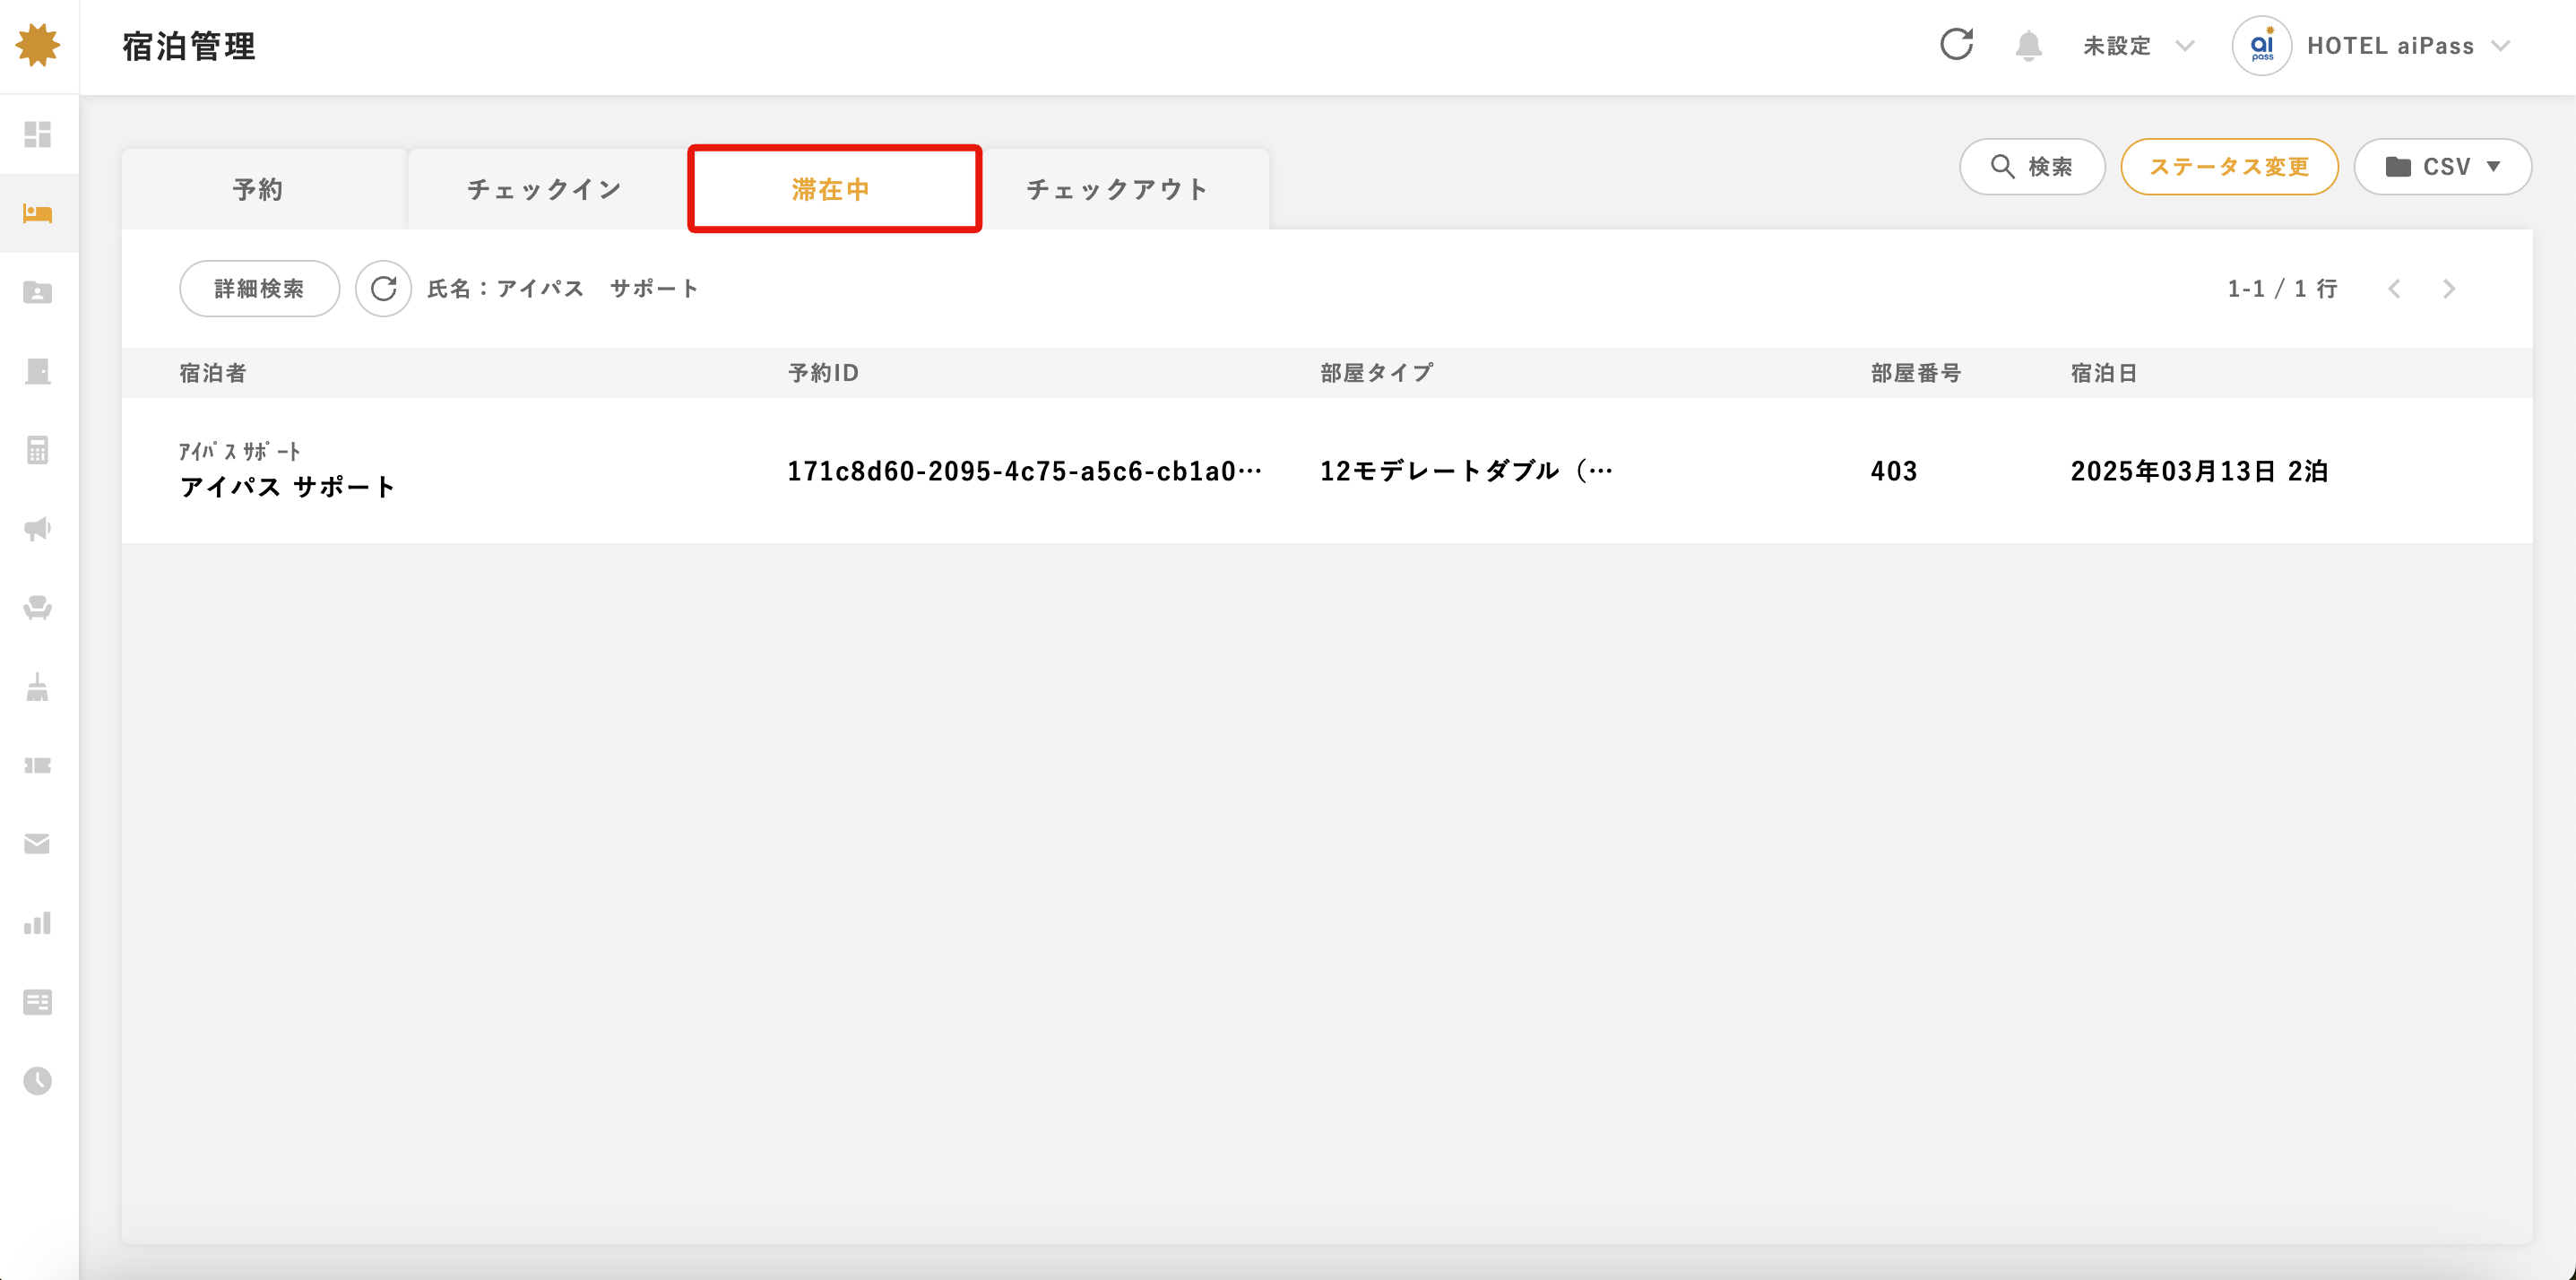Open the notifications bell
Viewport: 2576px width, 1280px height.
(2028, 46)
